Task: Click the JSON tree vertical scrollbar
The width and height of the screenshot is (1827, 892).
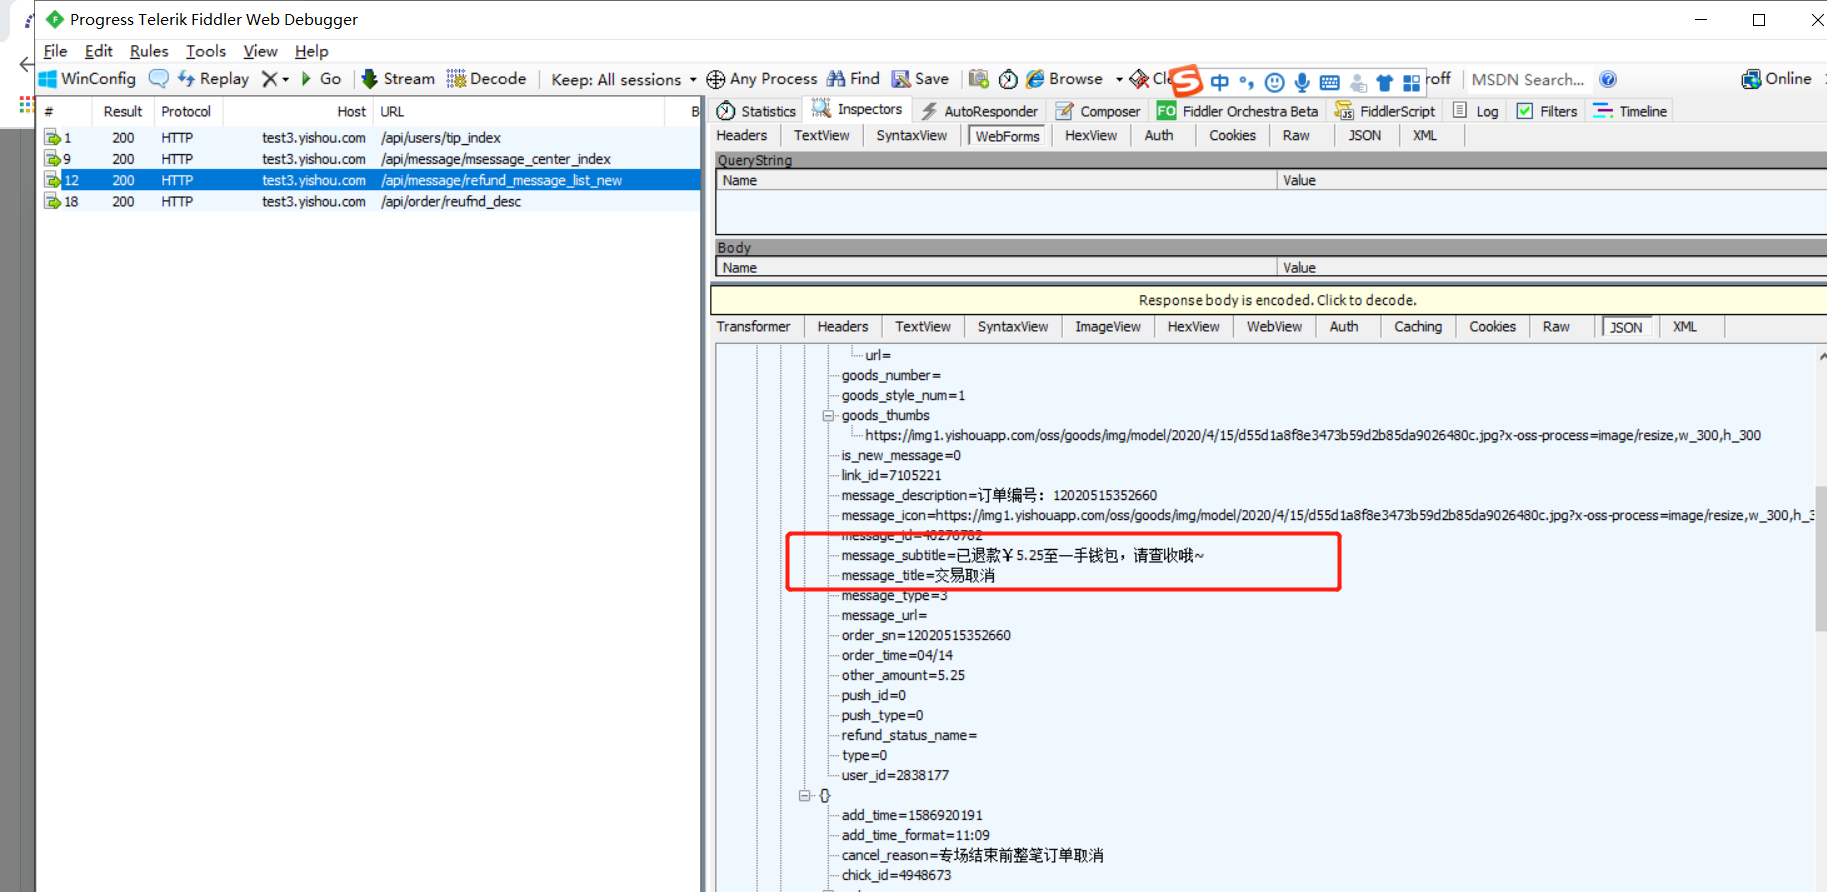Action: 1821,558
